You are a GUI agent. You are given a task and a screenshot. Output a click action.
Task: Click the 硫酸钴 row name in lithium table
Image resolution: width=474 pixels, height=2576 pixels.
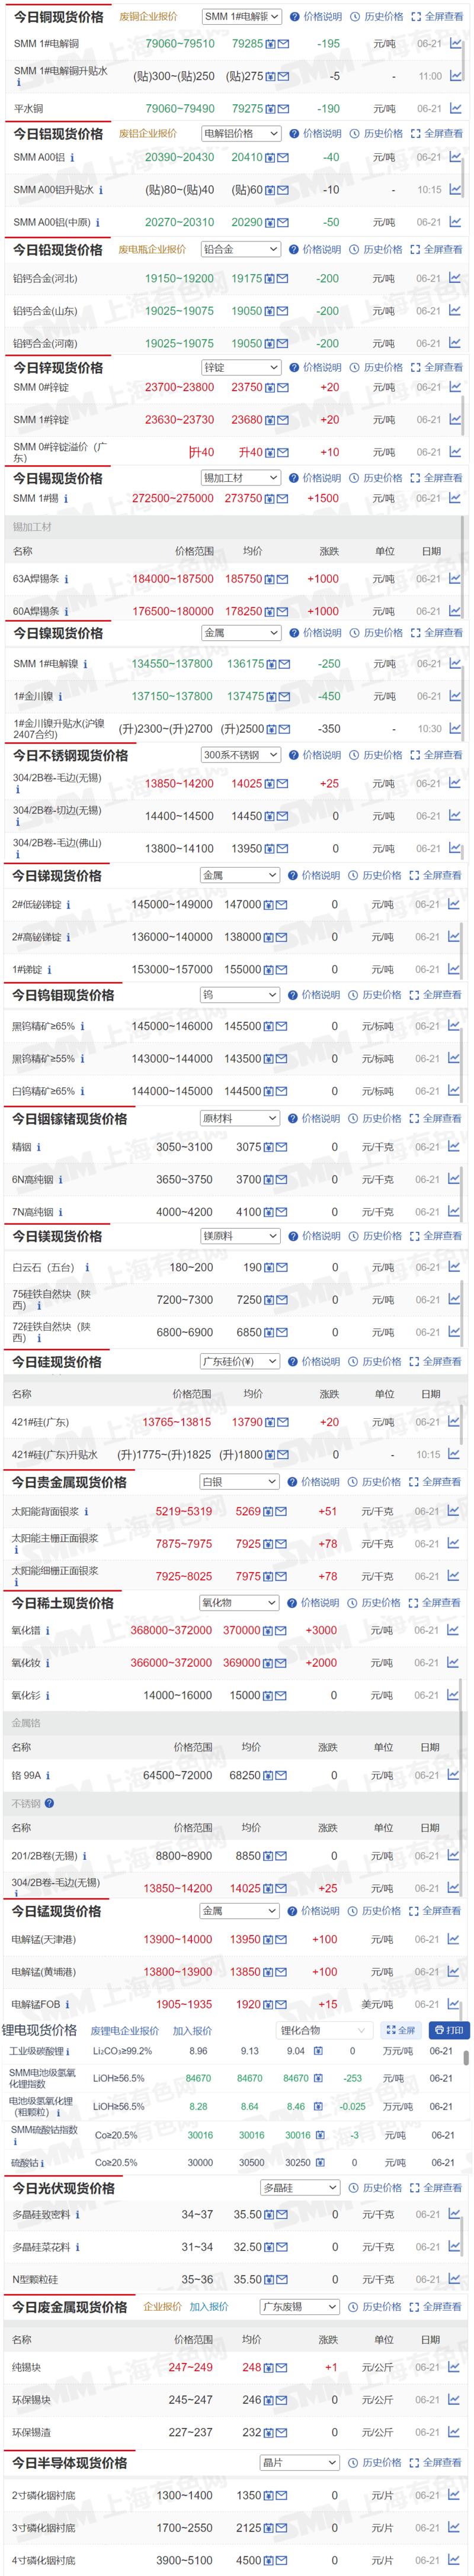(25, 2163)
